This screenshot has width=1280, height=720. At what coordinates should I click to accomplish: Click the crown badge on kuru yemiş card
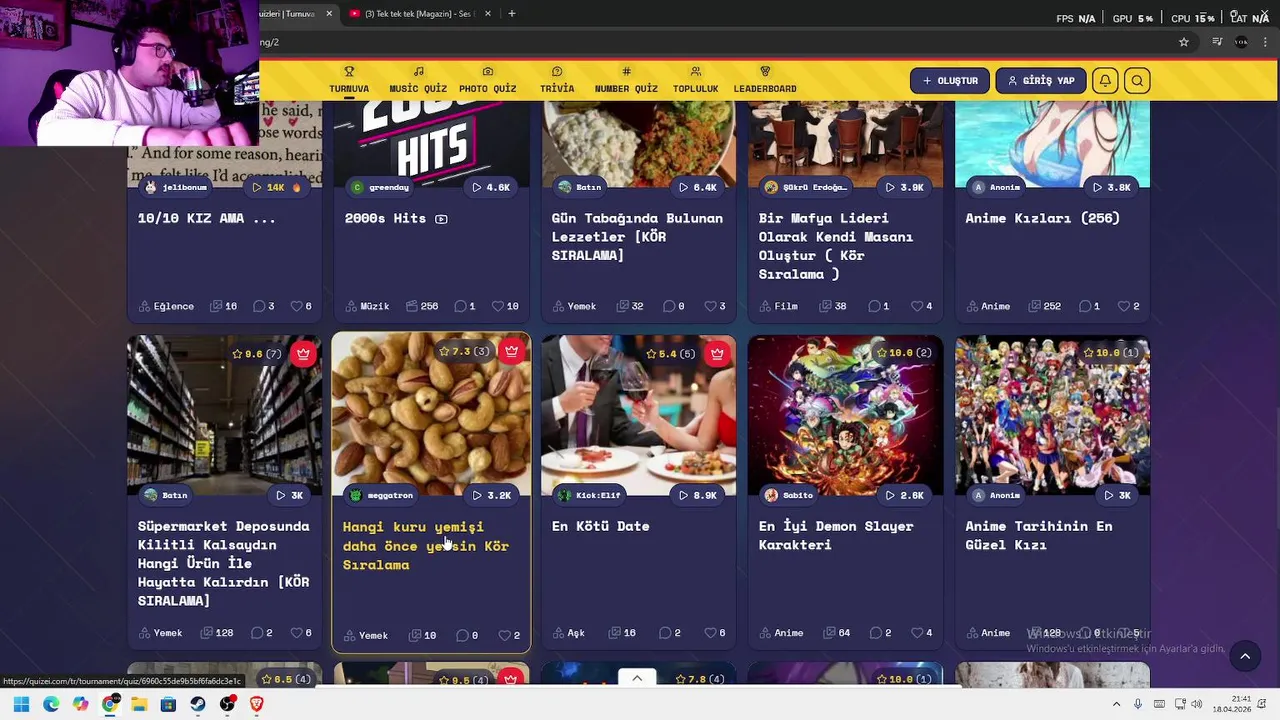pos(511,351)
